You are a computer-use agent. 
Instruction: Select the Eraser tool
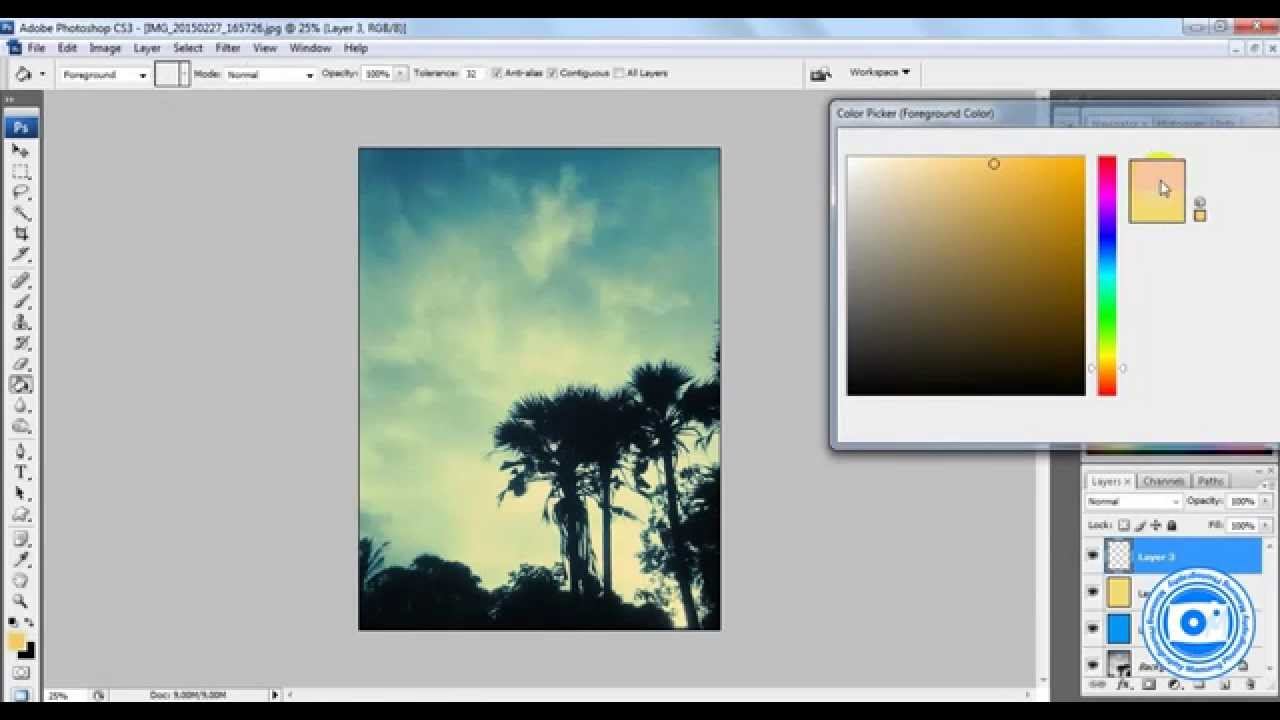coord(21,364)
